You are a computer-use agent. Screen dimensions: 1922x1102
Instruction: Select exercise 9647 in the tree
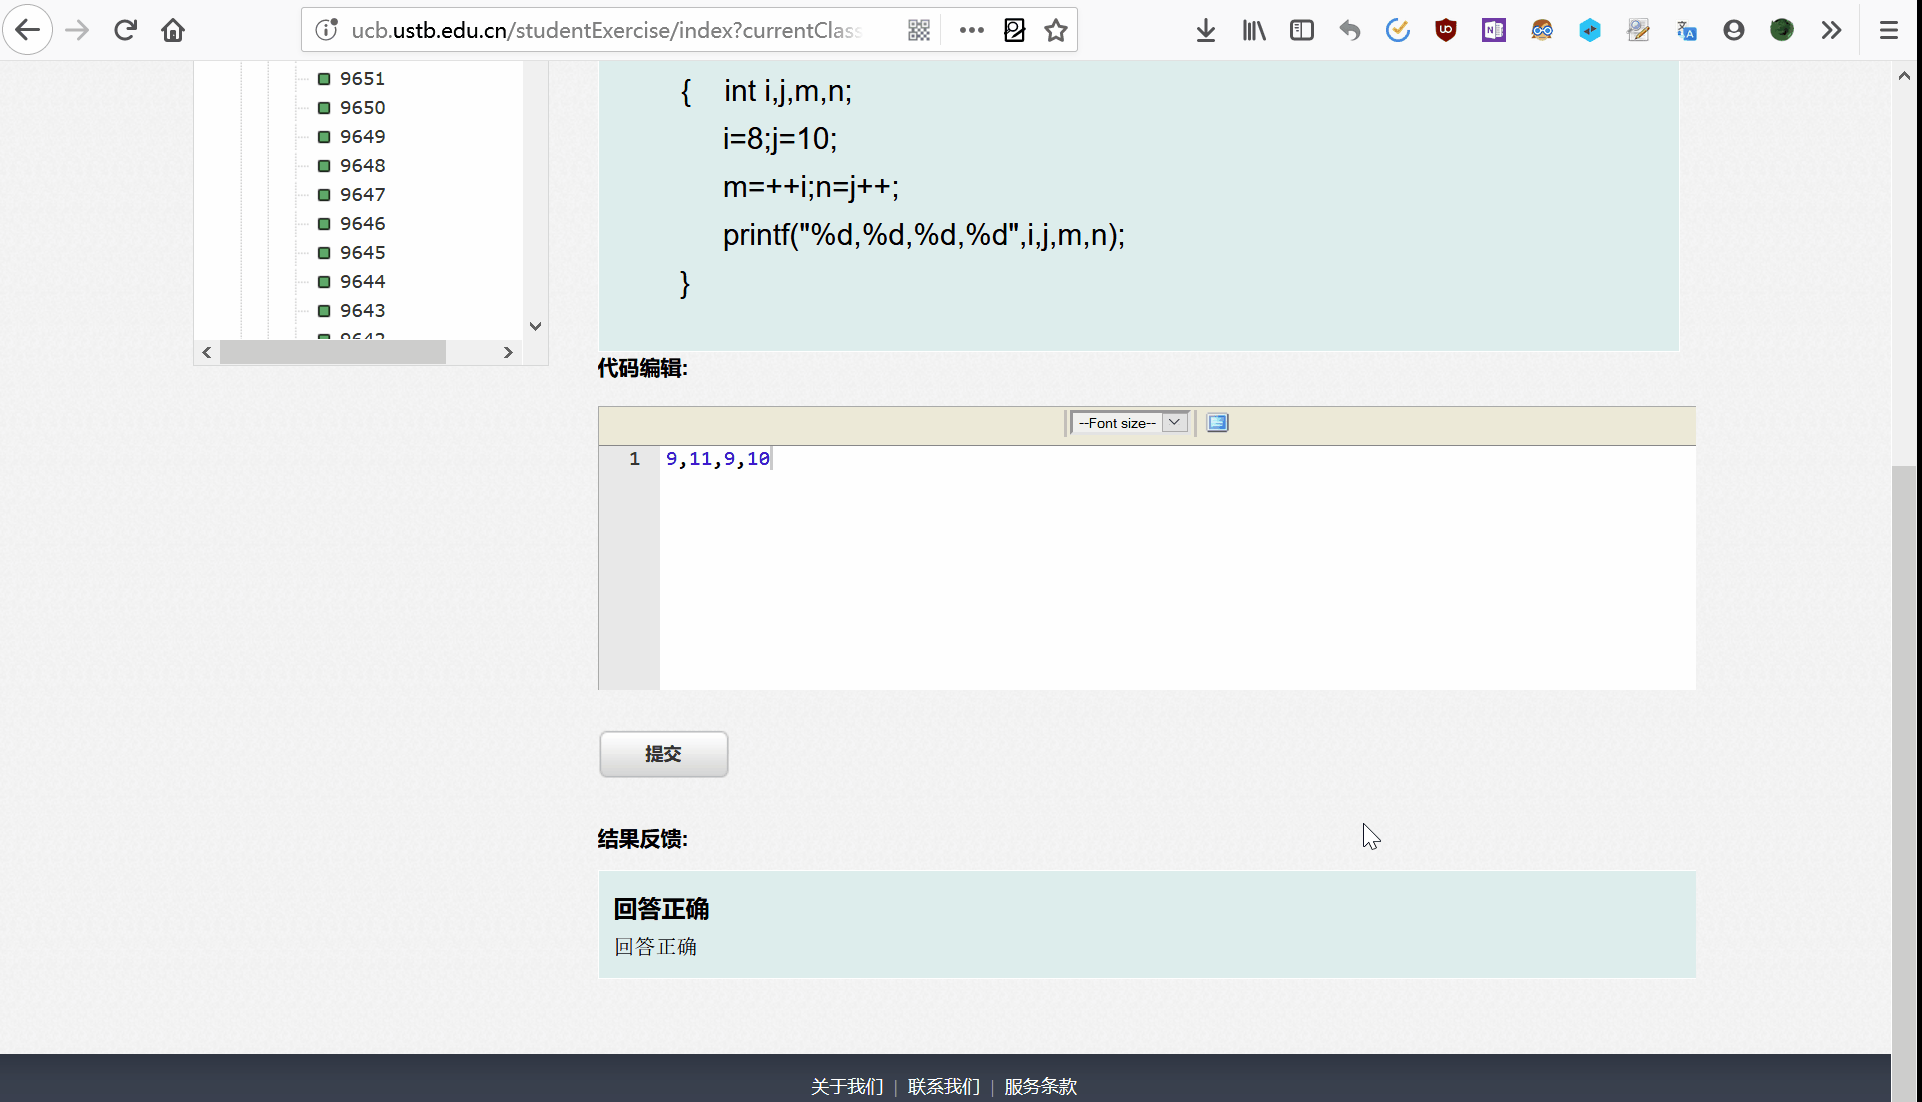[x=362, y=194]
